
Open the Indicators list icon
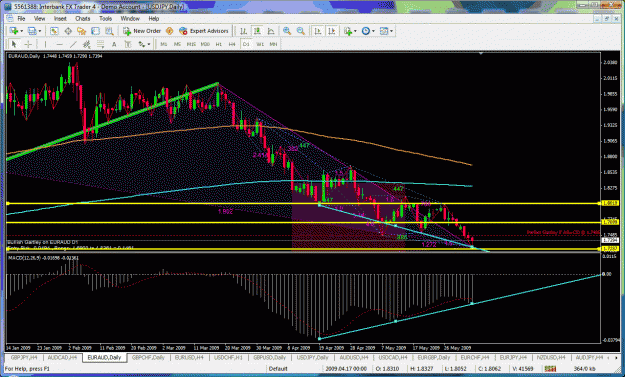pos(348,31)
